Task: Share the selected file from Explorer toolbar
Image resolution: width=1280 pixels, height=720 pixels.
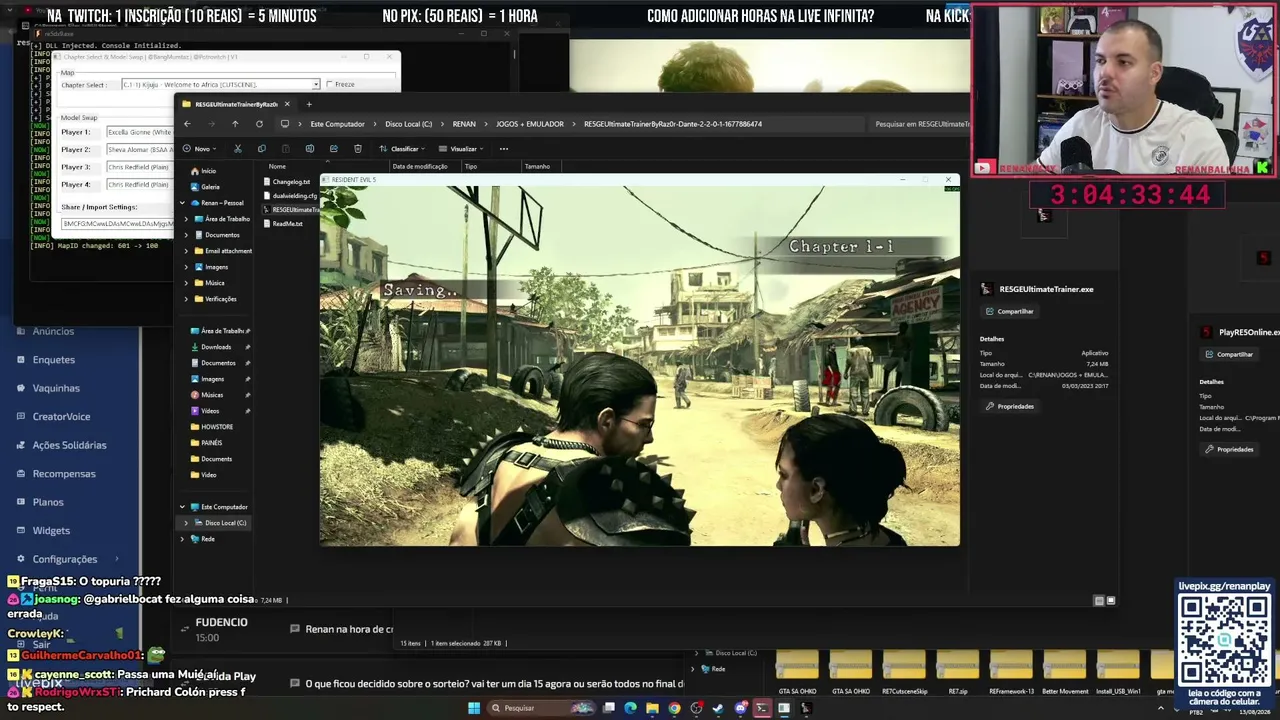Action: click(333, 149)
